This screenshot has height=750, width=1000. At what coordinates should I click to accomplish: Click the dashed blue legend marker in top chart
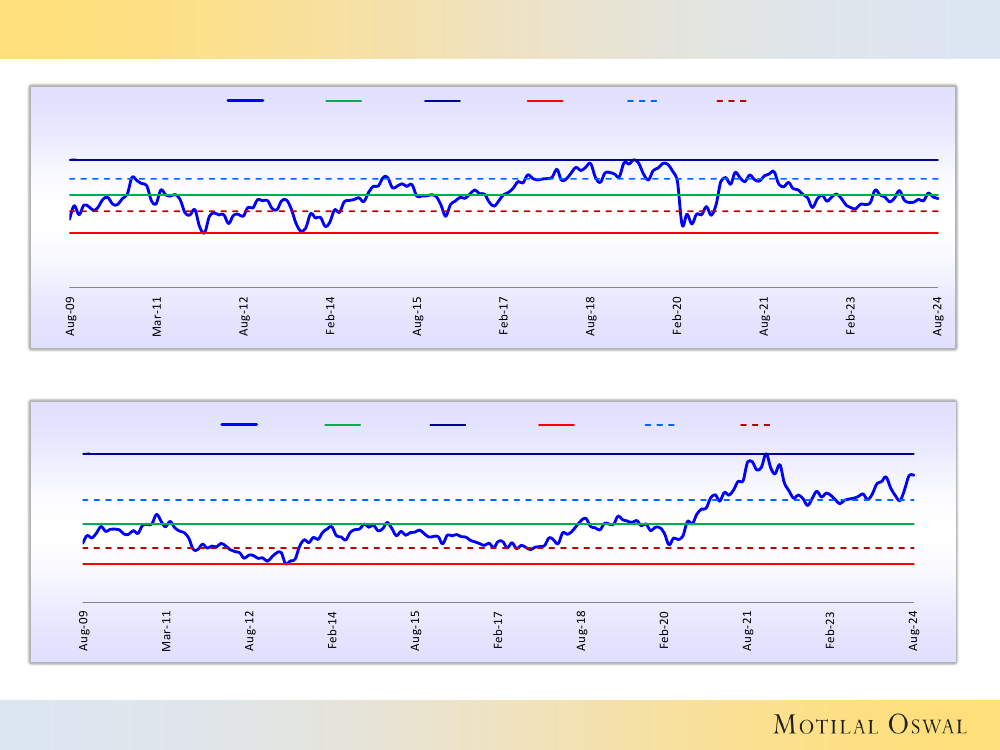642,101
